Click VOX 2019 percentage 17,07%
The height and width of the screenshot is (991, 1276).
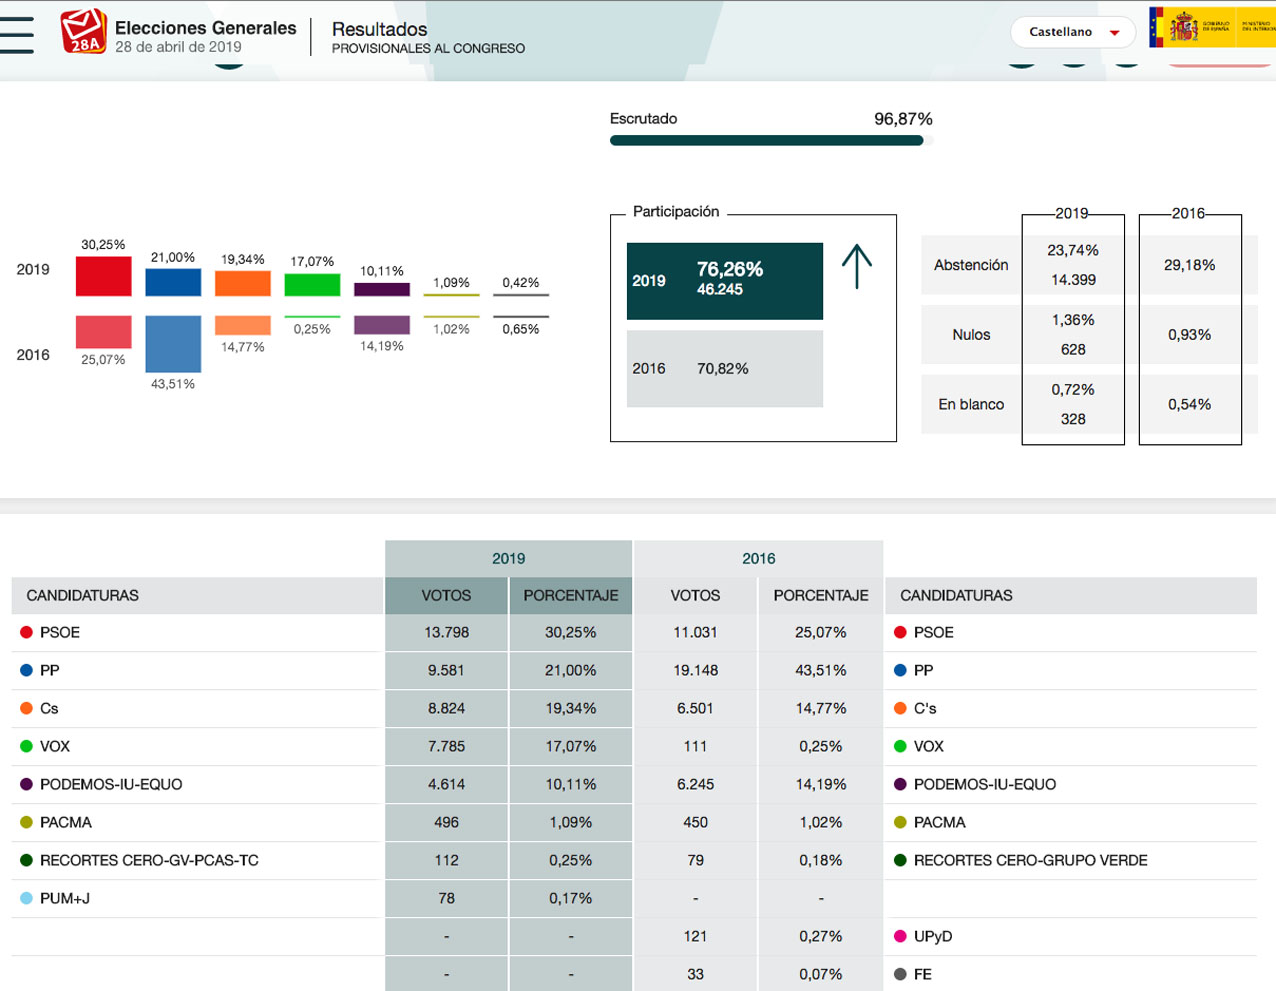[571, 746]
